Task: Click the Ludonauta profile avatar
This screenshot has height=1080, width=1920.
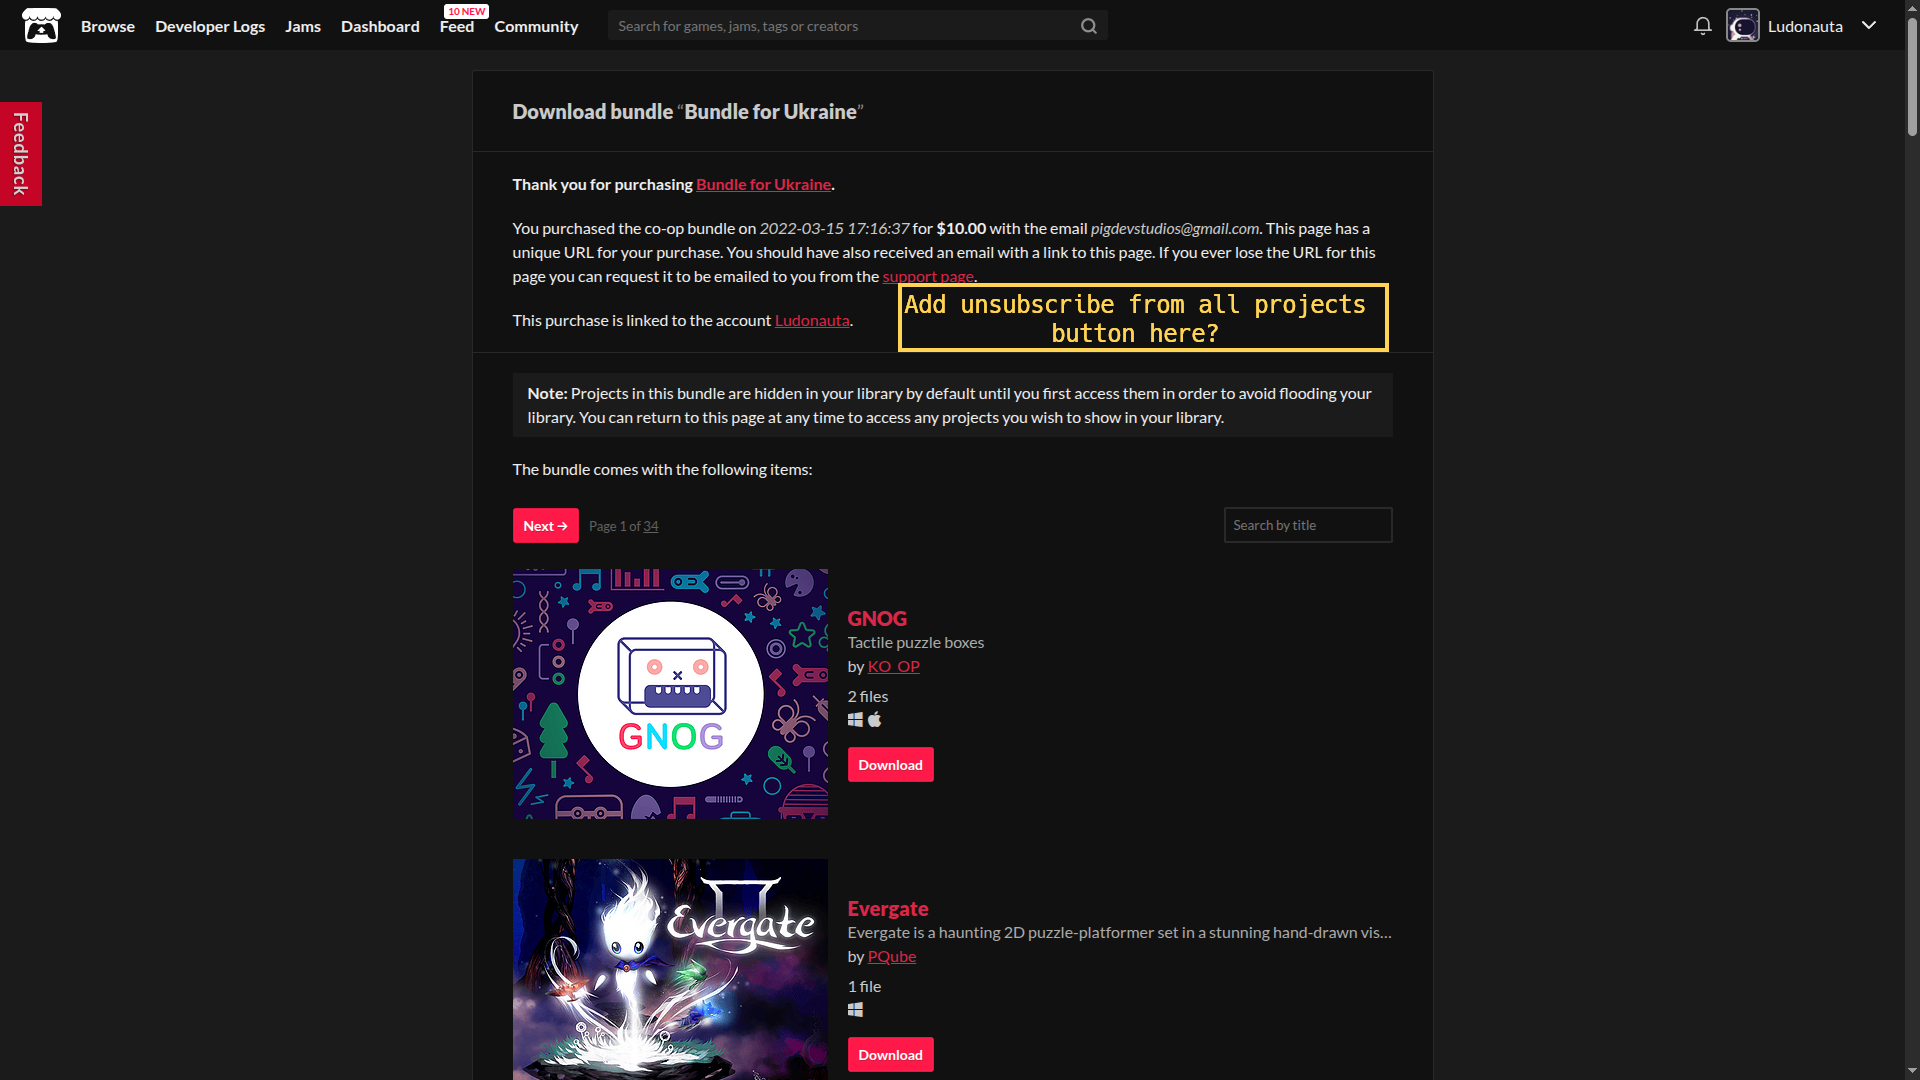Action: [1742, 26]
